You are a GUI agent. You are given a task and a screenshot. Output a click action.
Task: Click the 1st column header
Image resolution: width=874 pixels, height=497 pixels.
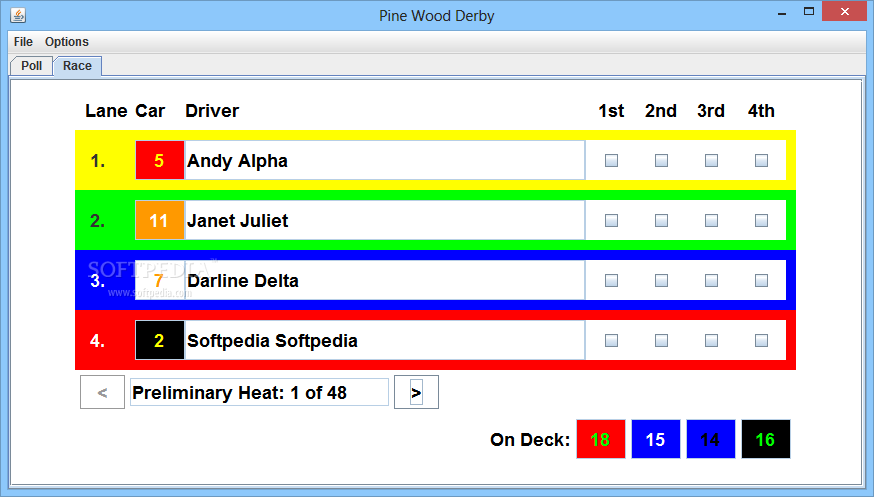(x=611, y=111)
